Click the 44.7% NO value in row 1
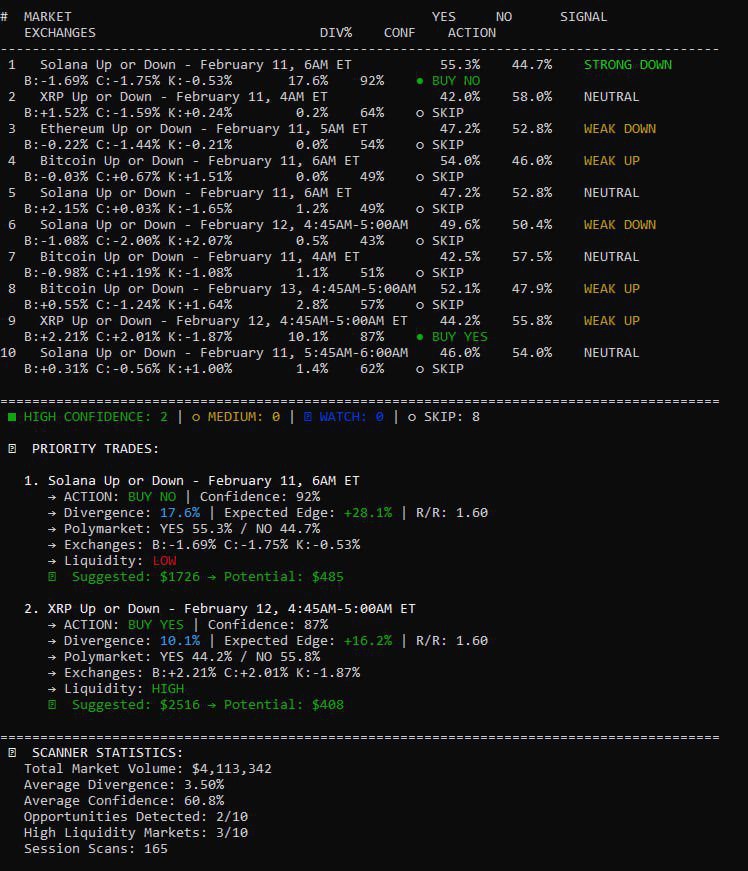This screenshot has width=748, height=871. pos(532,65)
